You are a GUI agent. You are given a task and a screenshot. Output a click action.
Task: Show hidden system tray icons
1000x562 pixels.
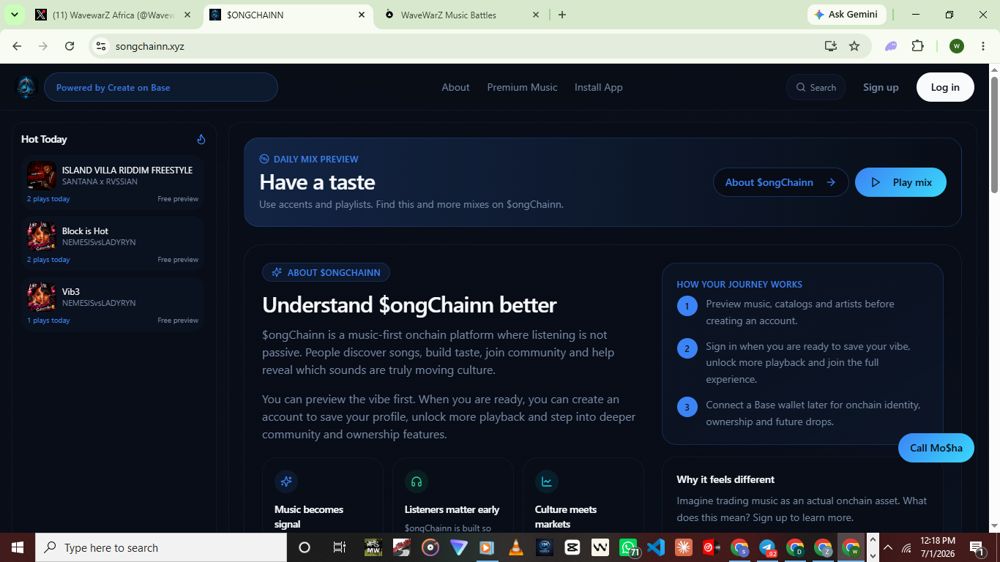pos(888,547)
